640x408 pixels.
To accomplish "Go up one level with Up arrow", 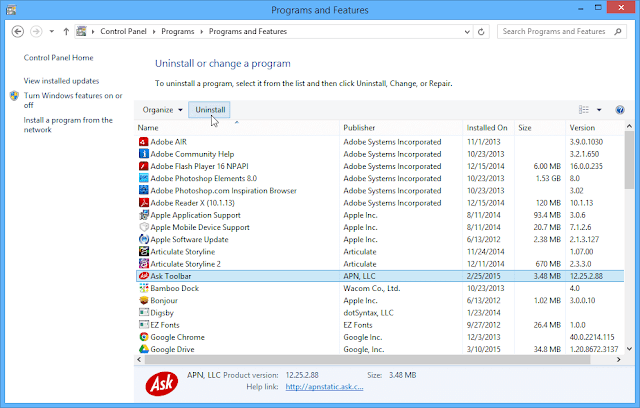I will tap(66, 31).
